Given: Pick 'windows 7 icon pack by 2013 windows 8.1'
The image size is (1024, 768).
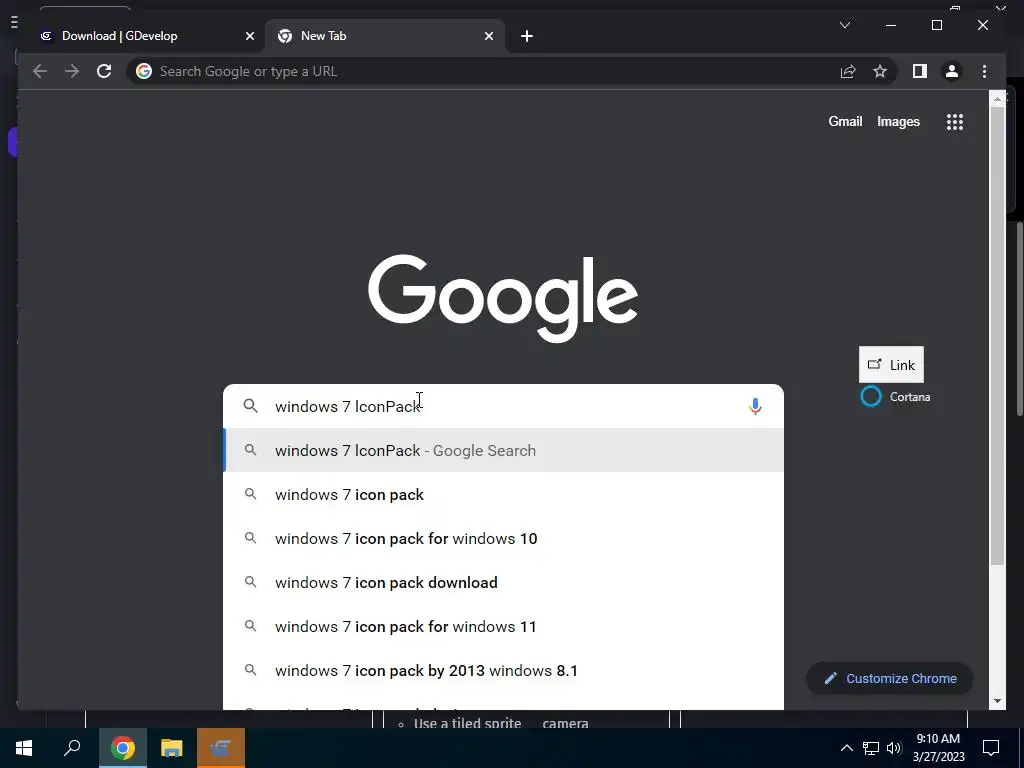Looking at the screenshot, I should pos(503,671).
